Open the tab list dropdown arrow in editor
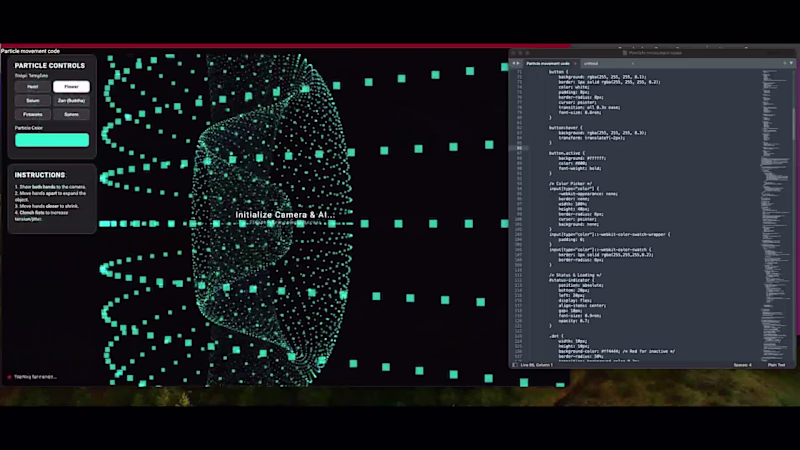Image resolution: width=800 pixels, height=450 pixels. pos(791,63)
